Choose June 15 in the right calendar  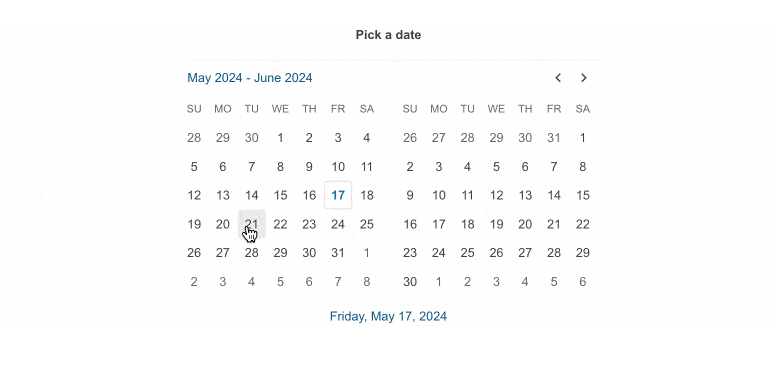point(582,195)
